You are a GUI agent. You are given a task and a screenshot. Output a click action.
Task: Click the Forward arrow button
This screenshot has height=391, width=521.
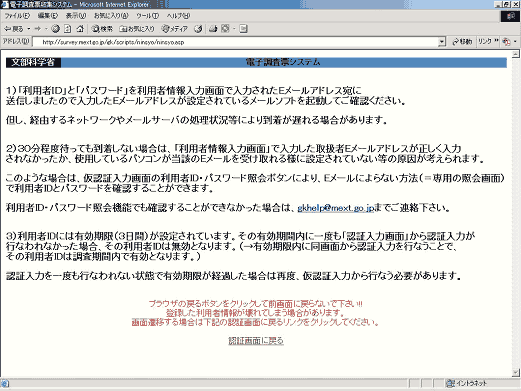[x=38, y=29]
